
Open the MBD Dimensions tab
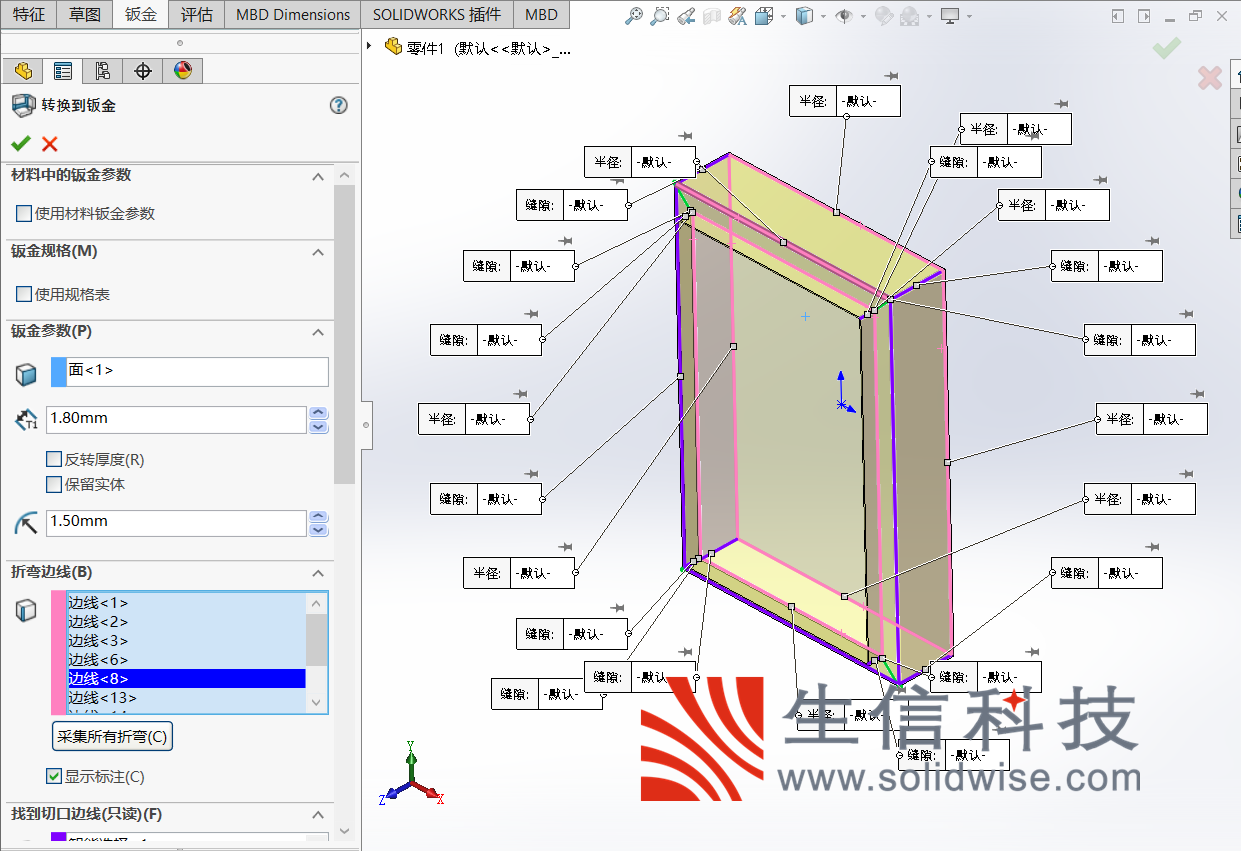coord(293,14)
